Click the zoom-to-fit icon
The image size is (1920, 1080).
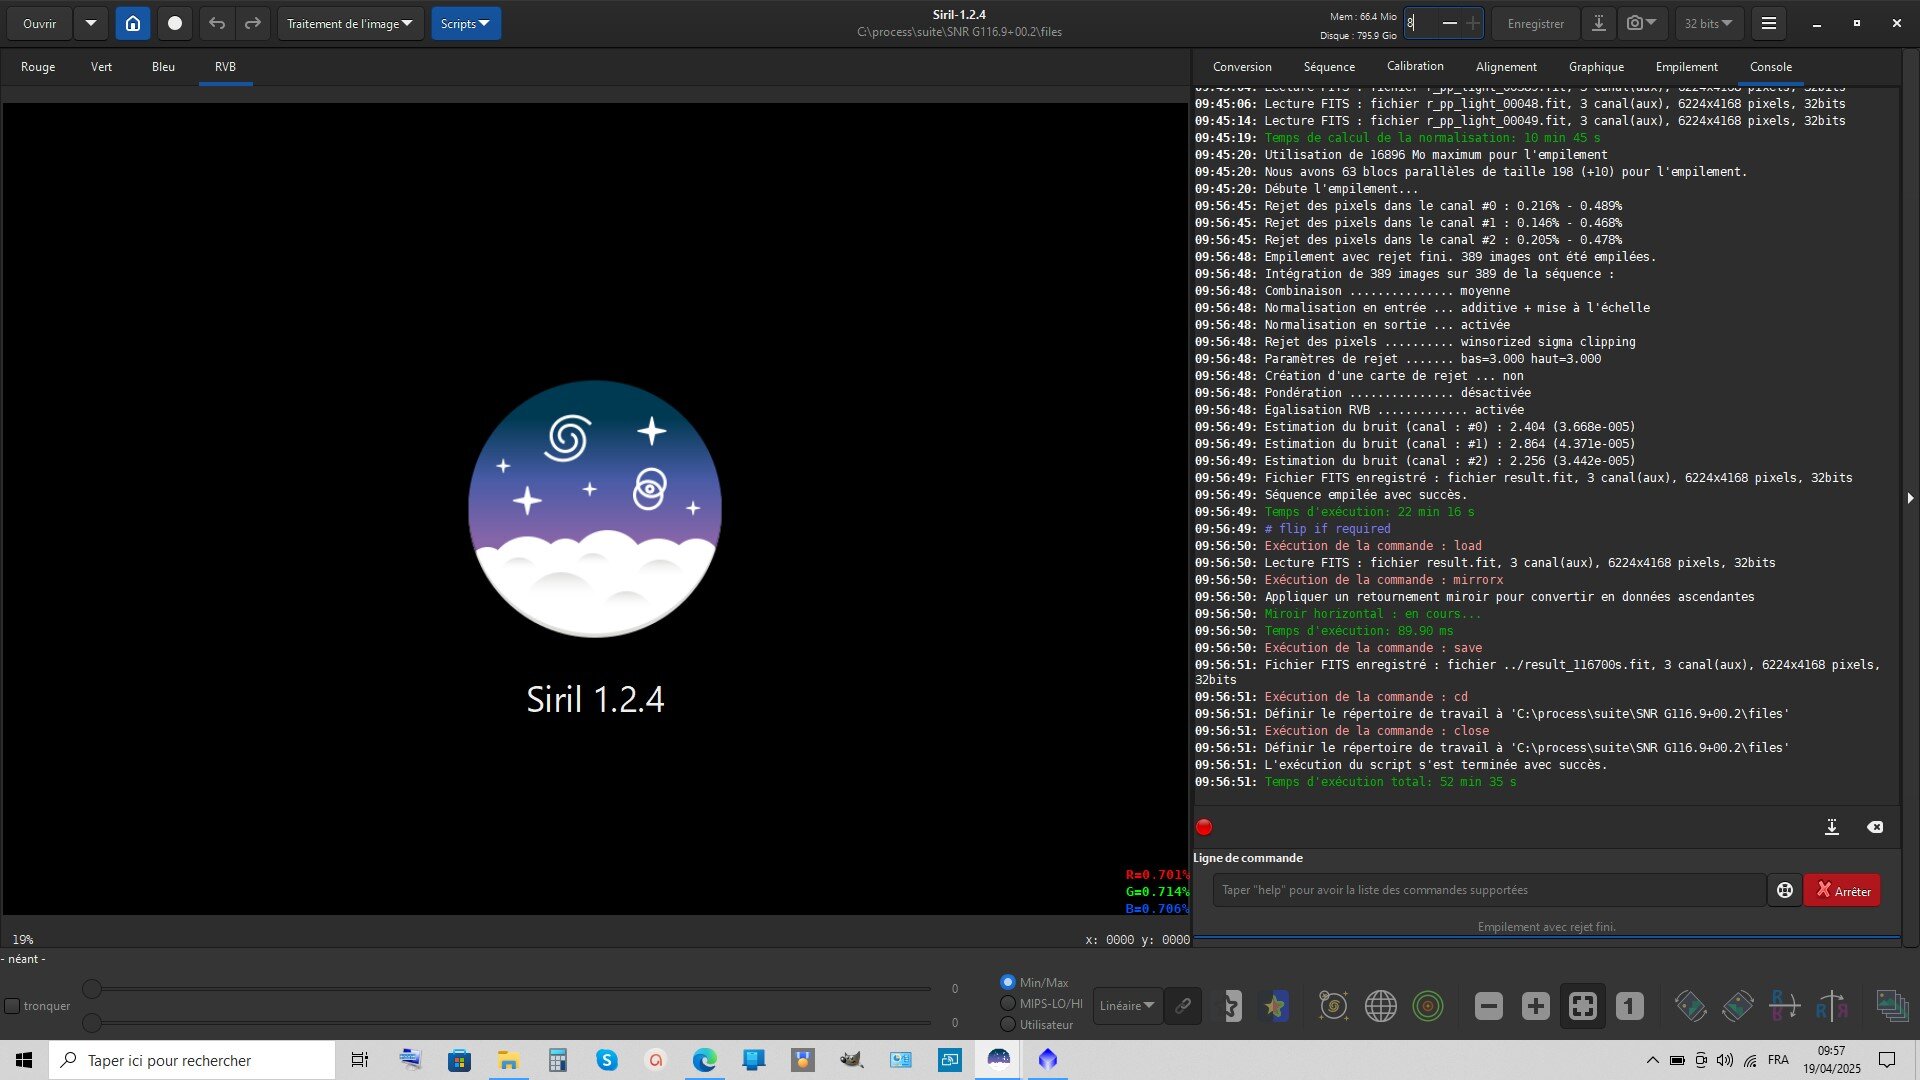(1582, 1006)
